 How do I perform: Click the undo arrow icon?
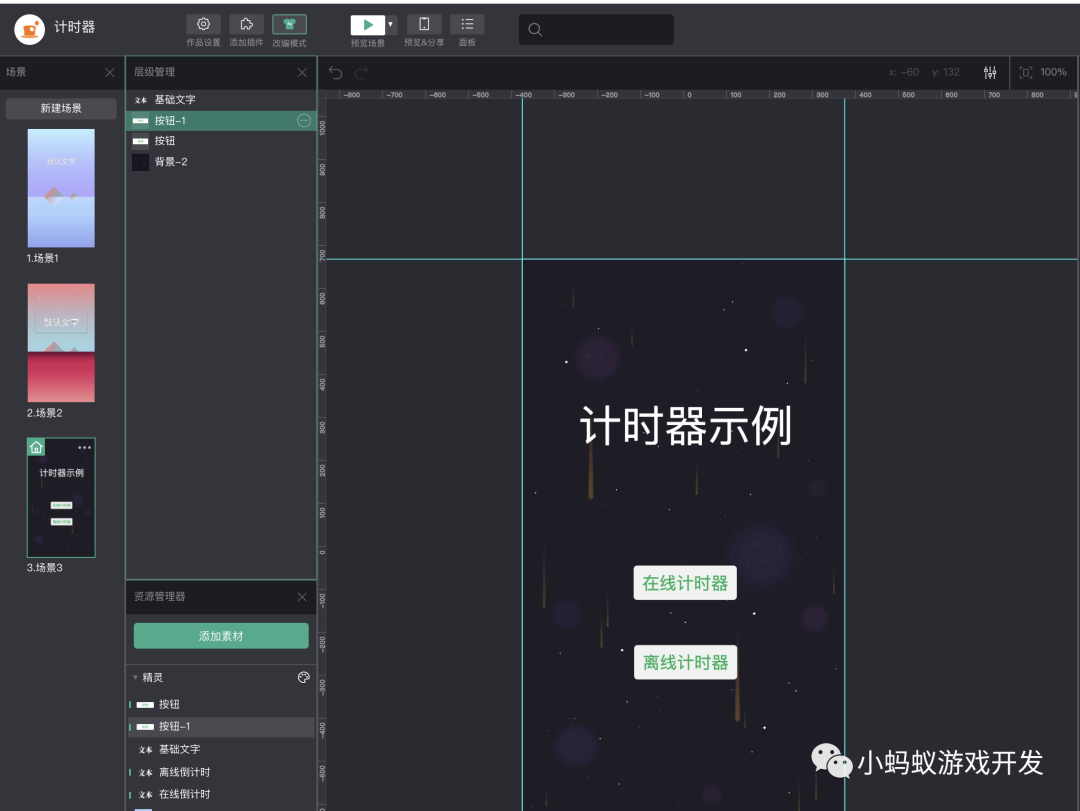(335, 72)
